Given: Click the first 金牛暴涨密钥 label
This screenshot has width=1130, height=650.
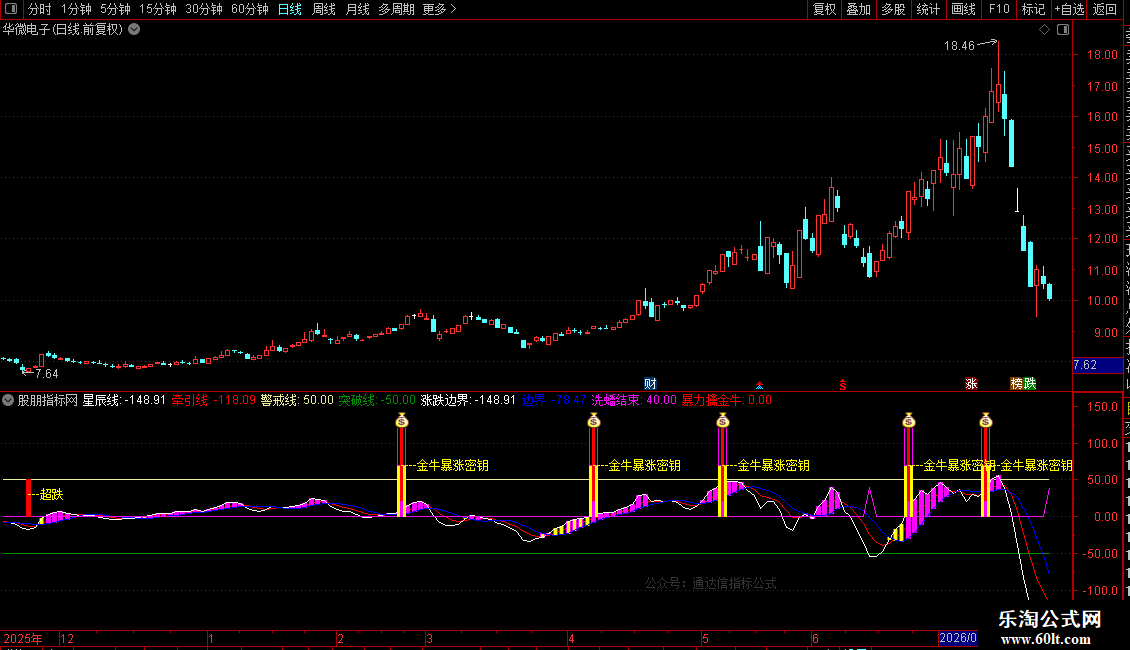Looking at the screenshot, I should pos(453,466).
